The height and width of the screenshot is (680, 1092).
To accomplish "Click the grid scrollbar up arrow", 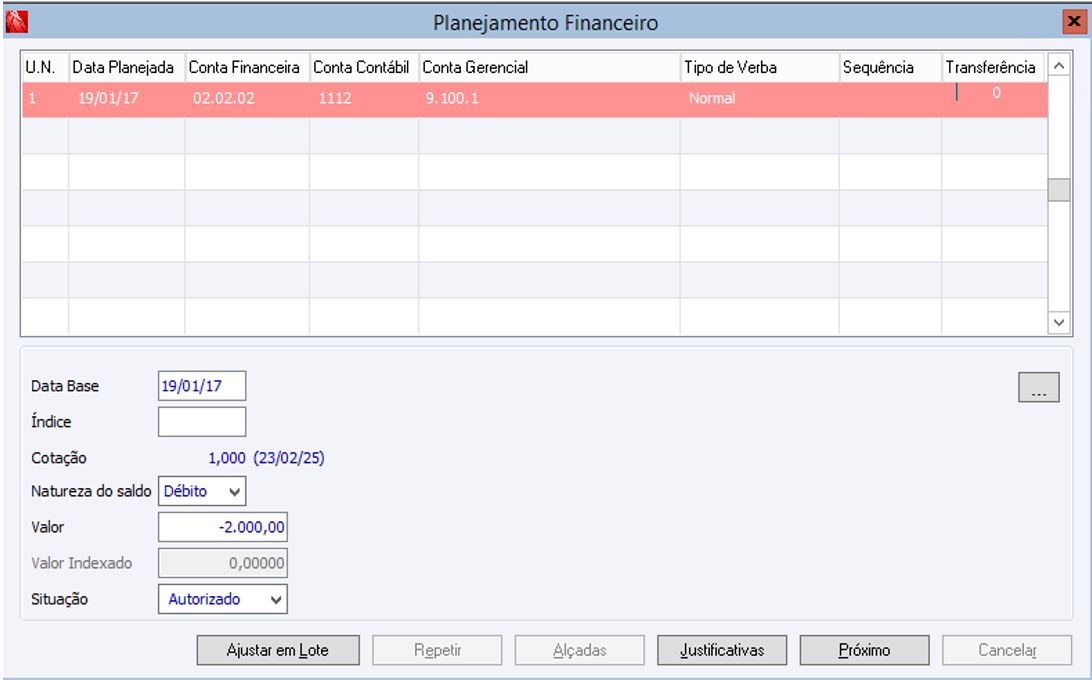I will [1059, 66].
